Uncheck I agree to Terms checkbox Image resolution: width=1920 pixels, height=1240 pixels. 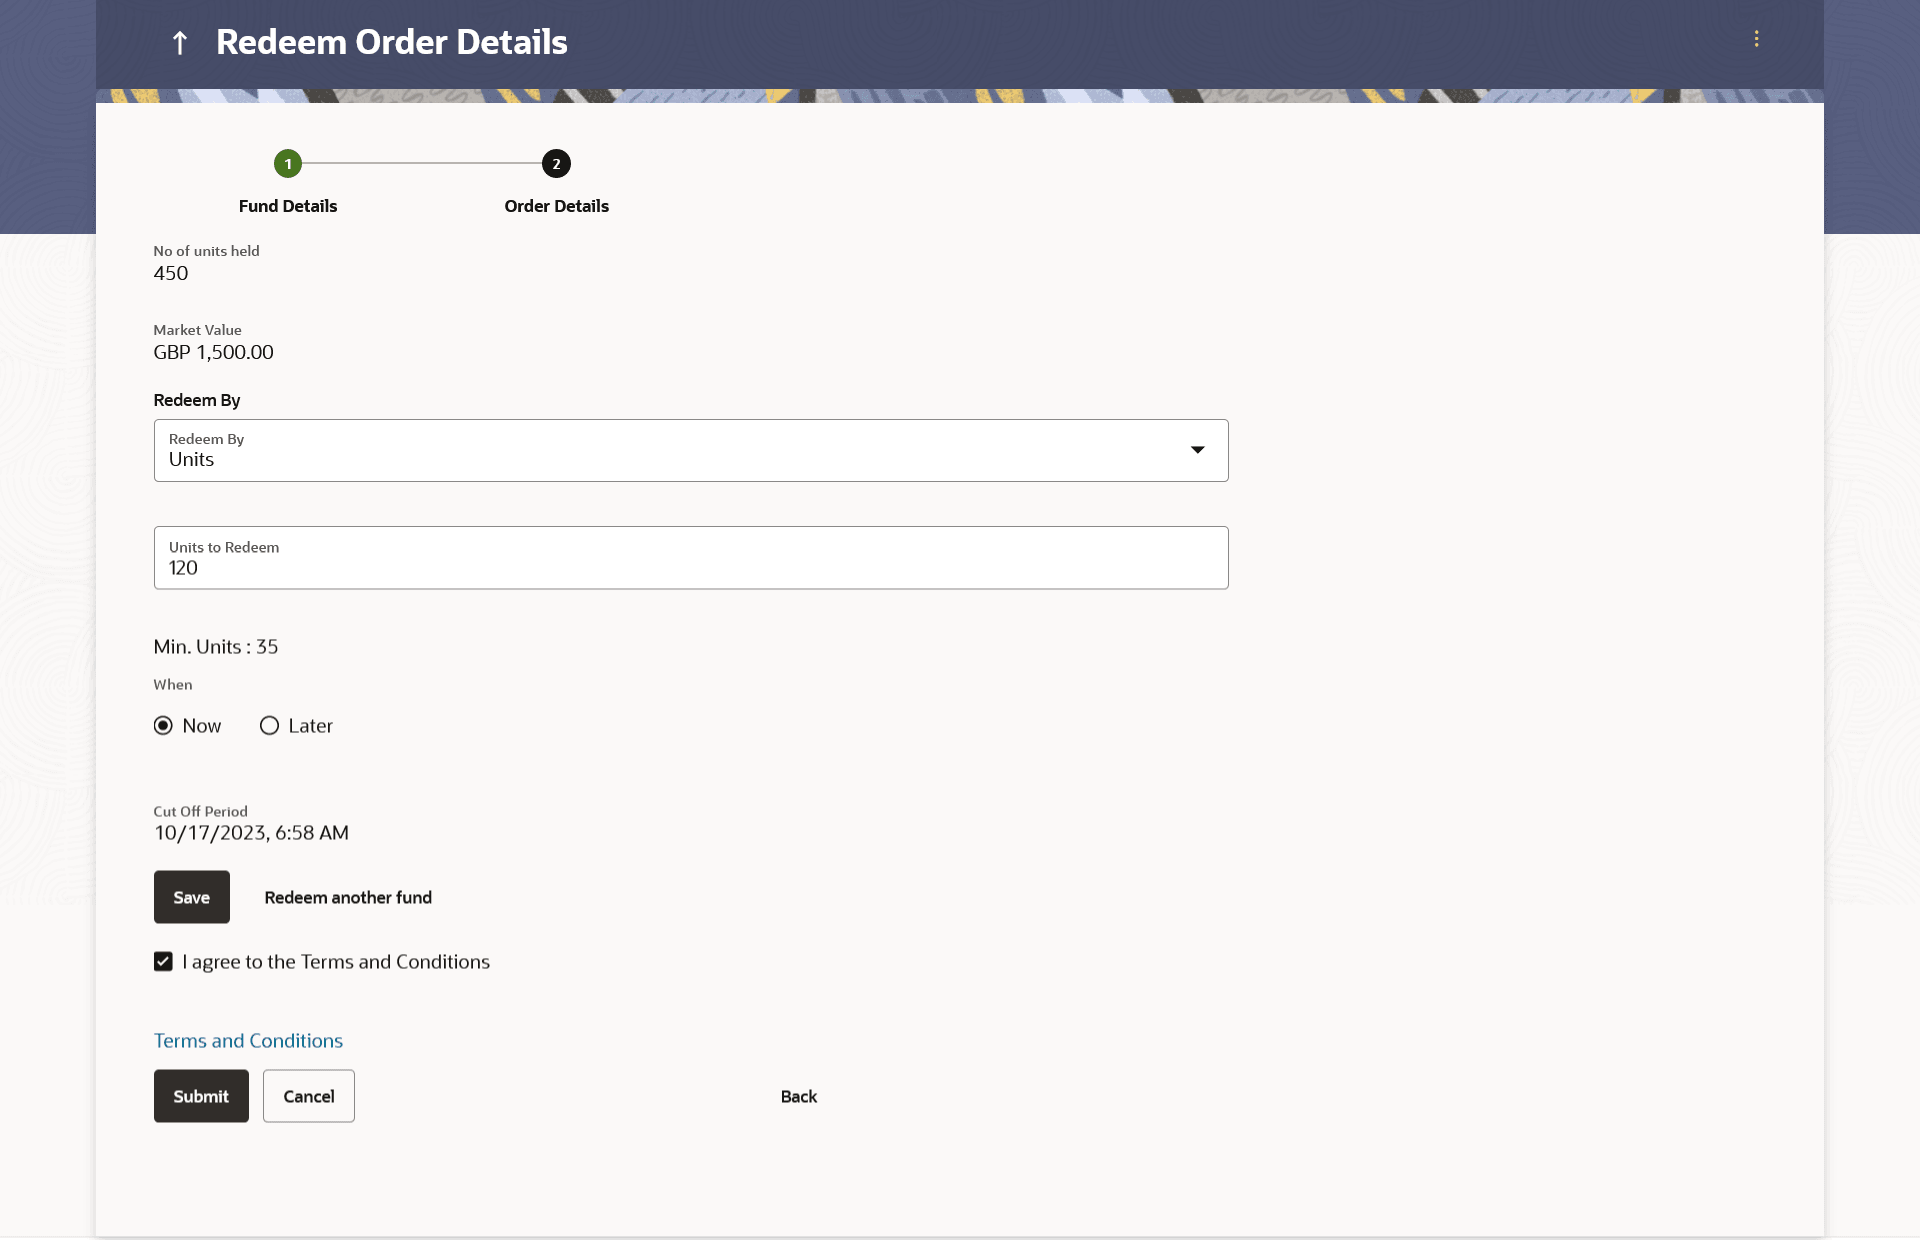163,962
